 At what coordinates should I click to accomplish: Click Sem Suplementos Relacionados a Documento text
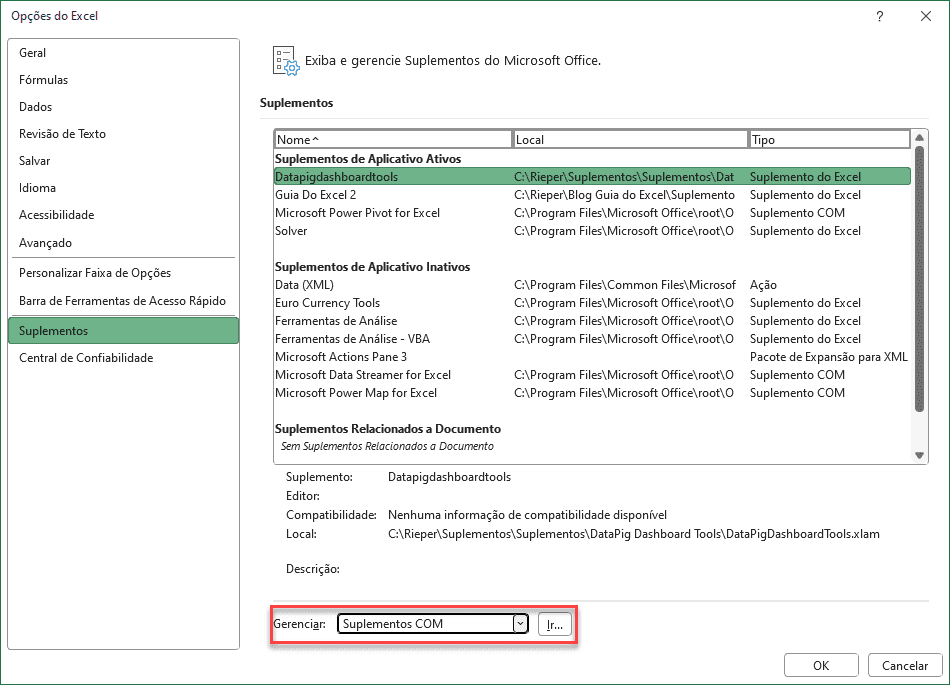coord(387,446)
